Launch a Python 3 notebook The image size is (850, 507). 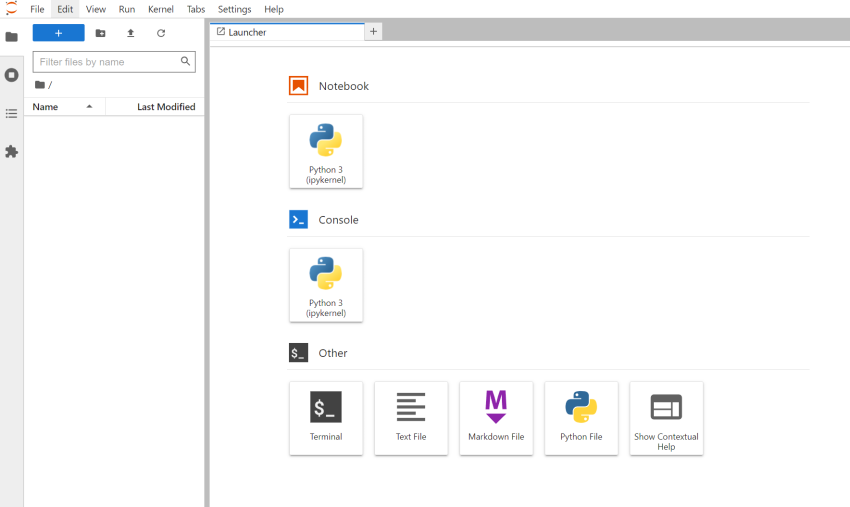325,151
